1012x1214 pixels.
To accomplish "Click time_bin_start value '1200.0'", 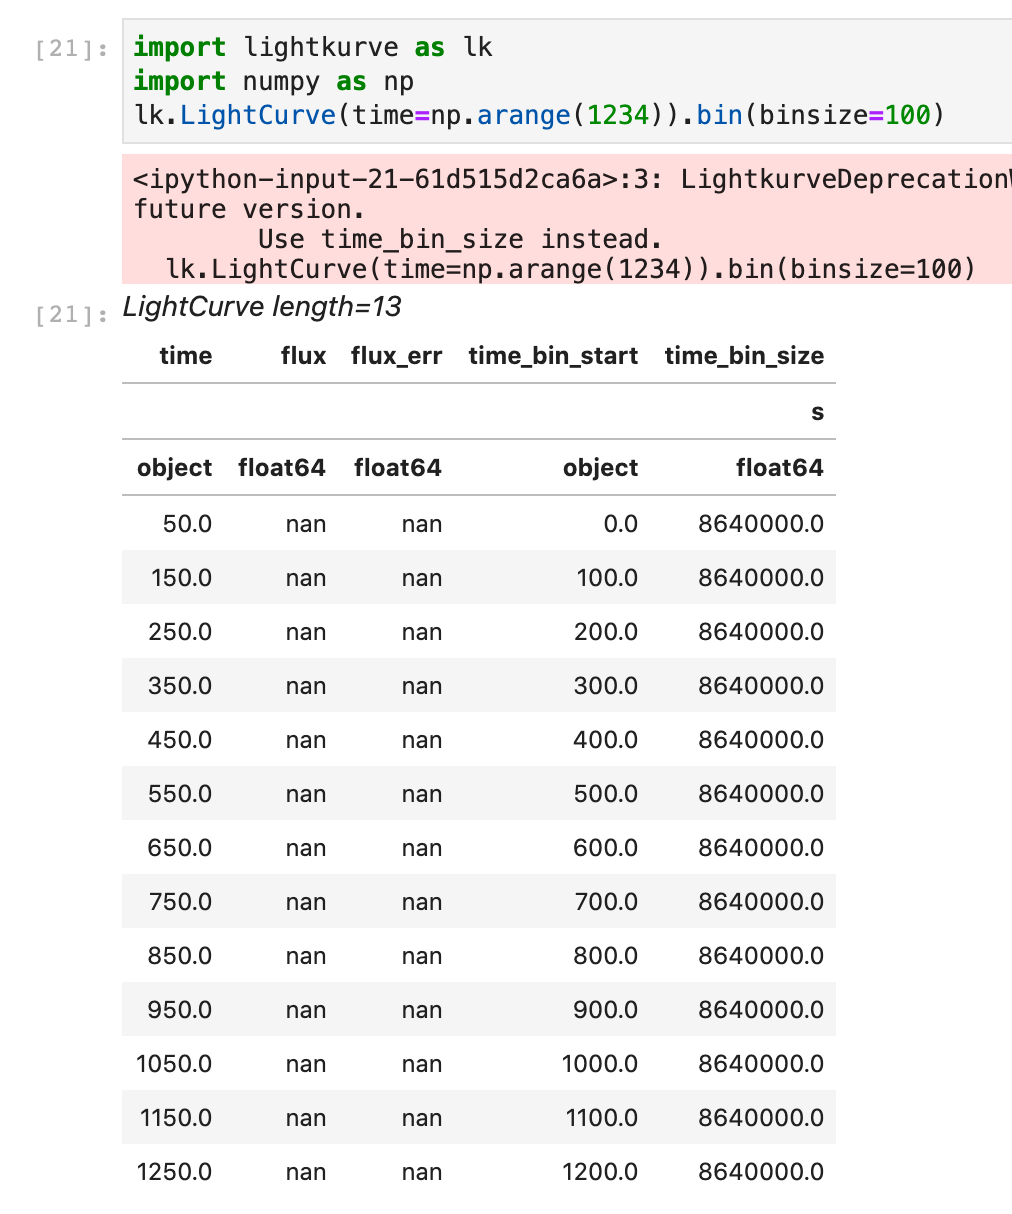I will tap(601, 1172).
